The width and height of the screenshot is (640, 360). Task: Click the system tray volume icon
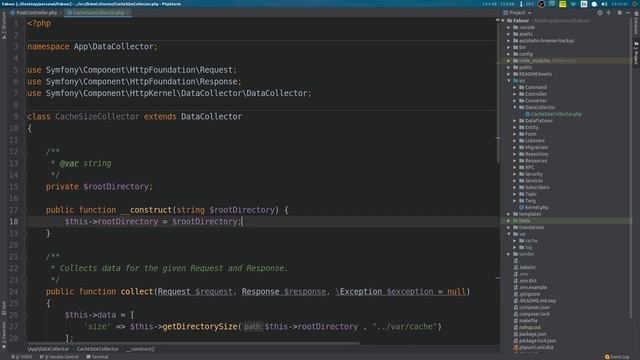pyautogui.click(x=604, y=4)
